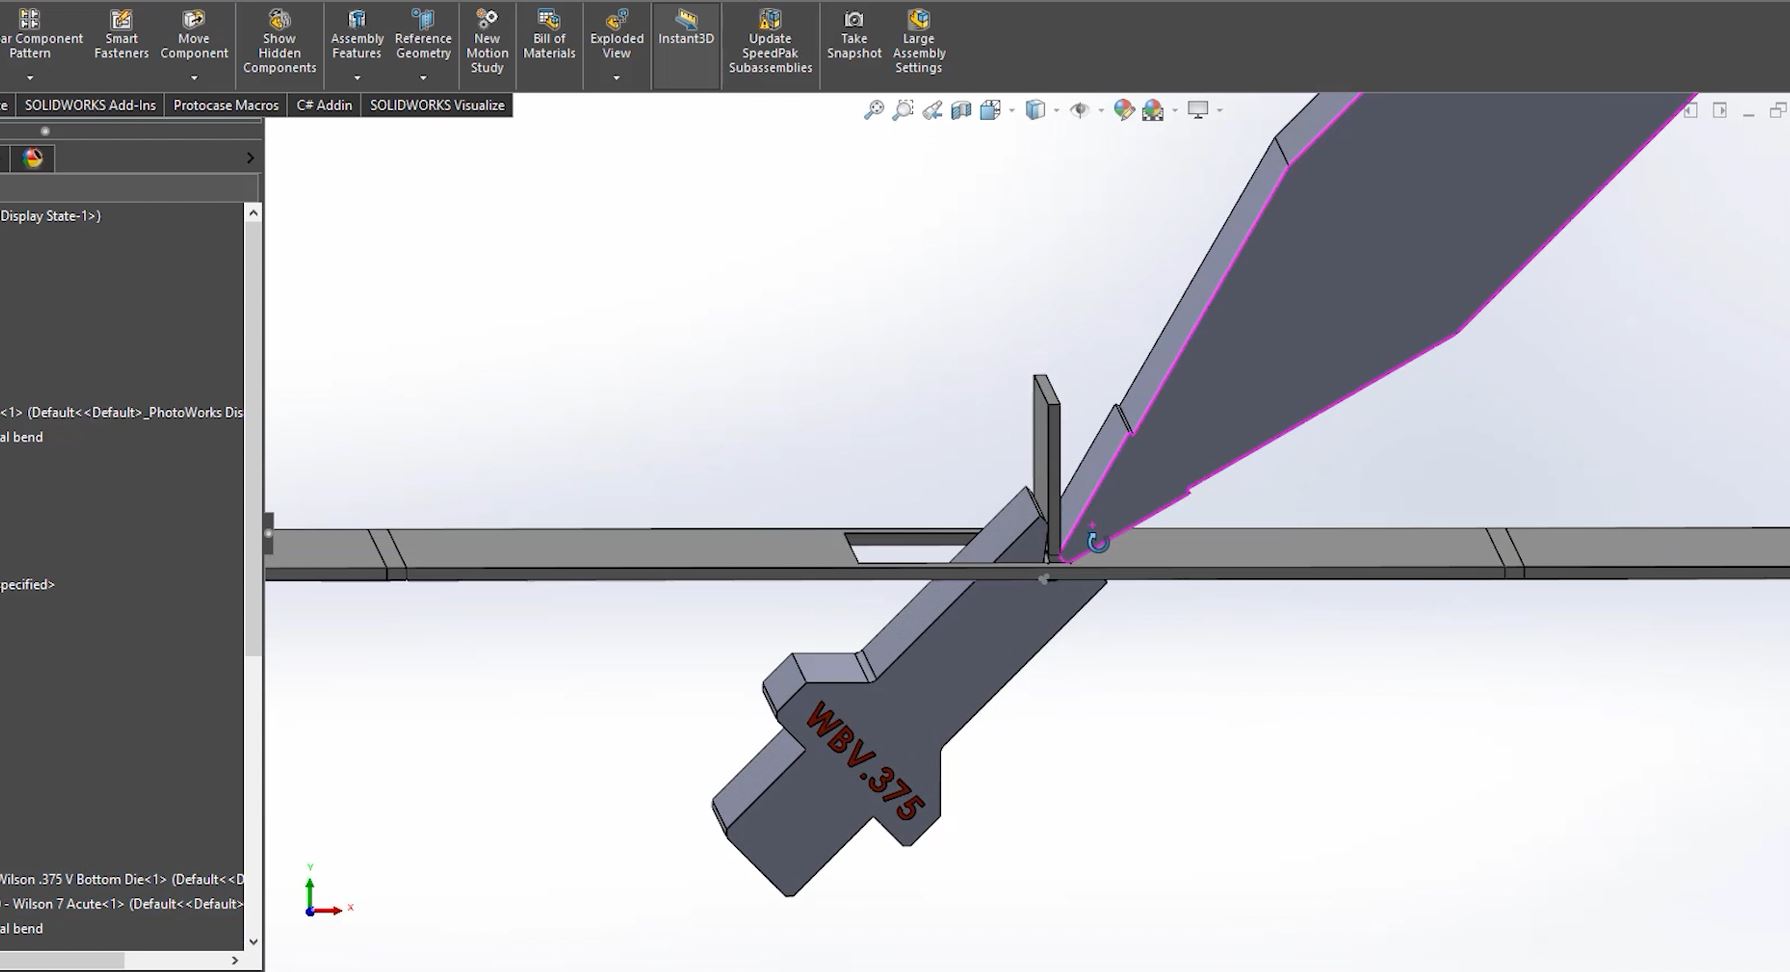The image size is (1790, 972).
Task: Click Apply Scene icon
Action: pos(1153,110)
